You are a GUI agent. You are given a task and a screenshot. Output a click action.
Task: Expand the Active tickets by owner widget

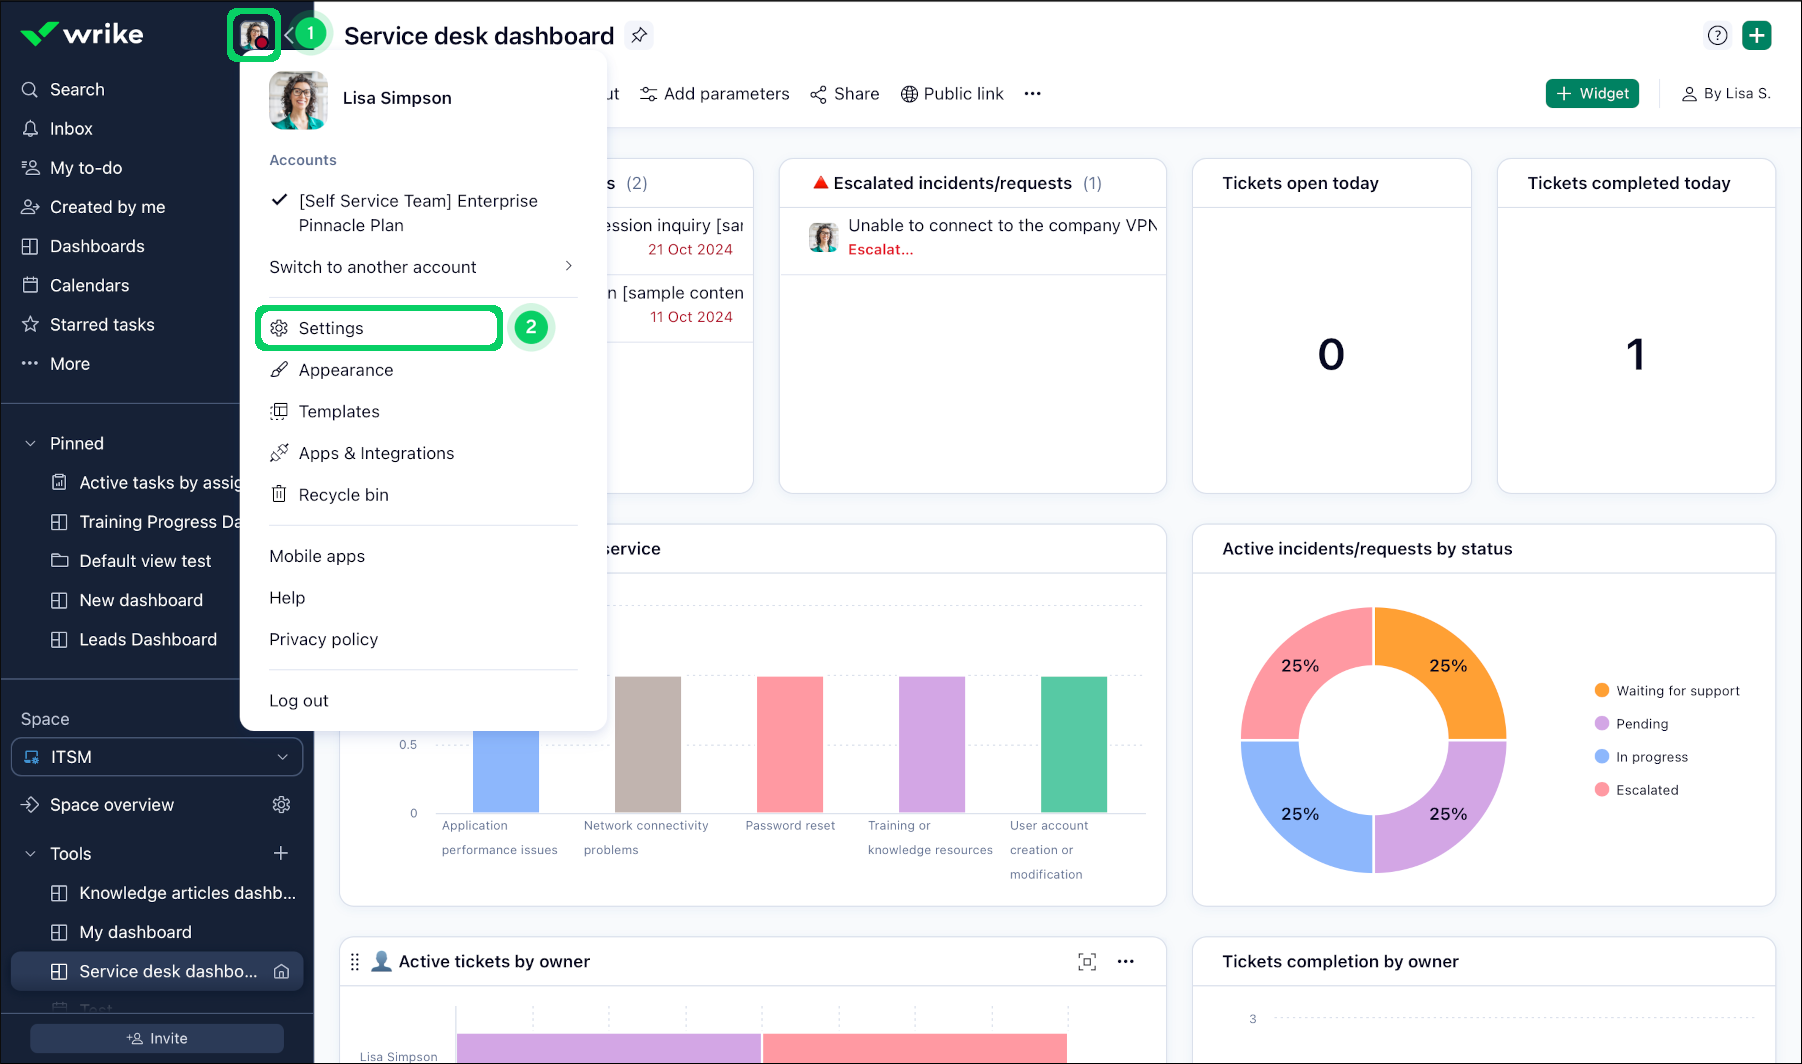(1087, 962)
